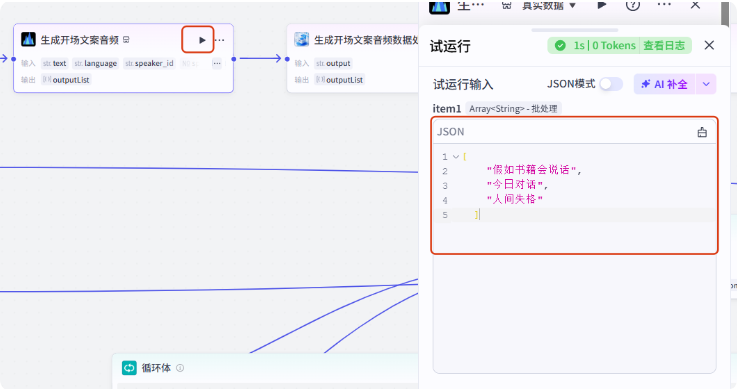Click the JSON label in the editor header
Screen dimensions: 737x392
point(451,132)
